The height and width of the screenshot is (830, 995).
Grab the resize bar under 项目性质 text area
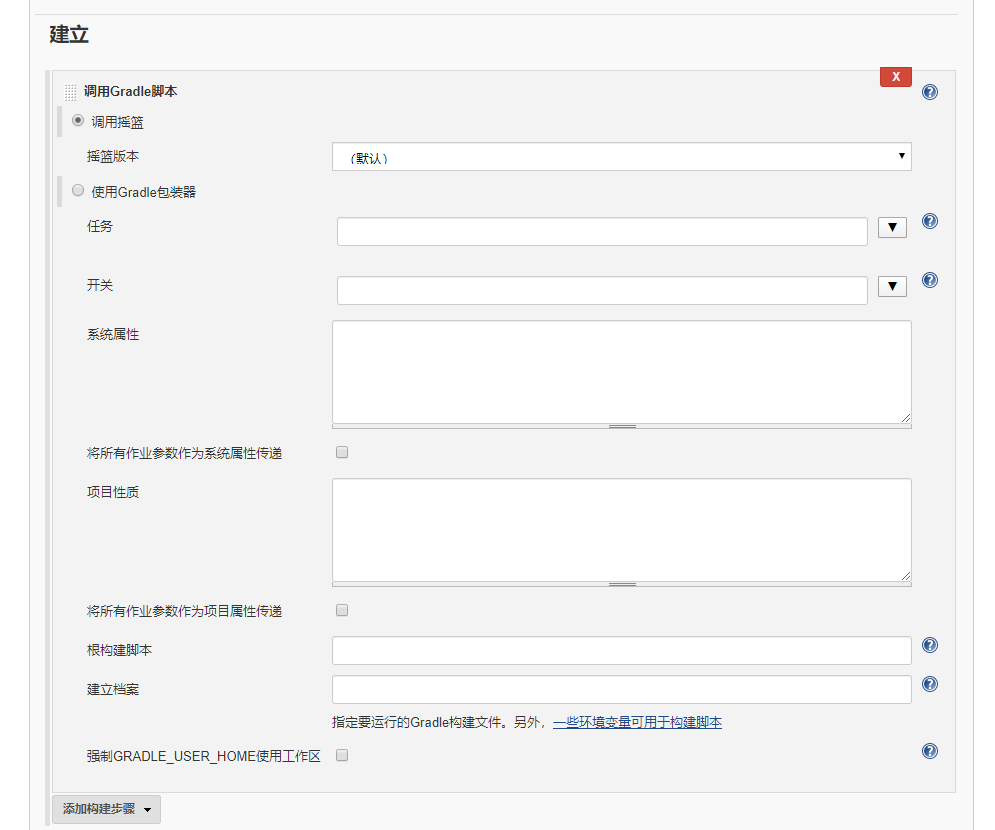621,584
